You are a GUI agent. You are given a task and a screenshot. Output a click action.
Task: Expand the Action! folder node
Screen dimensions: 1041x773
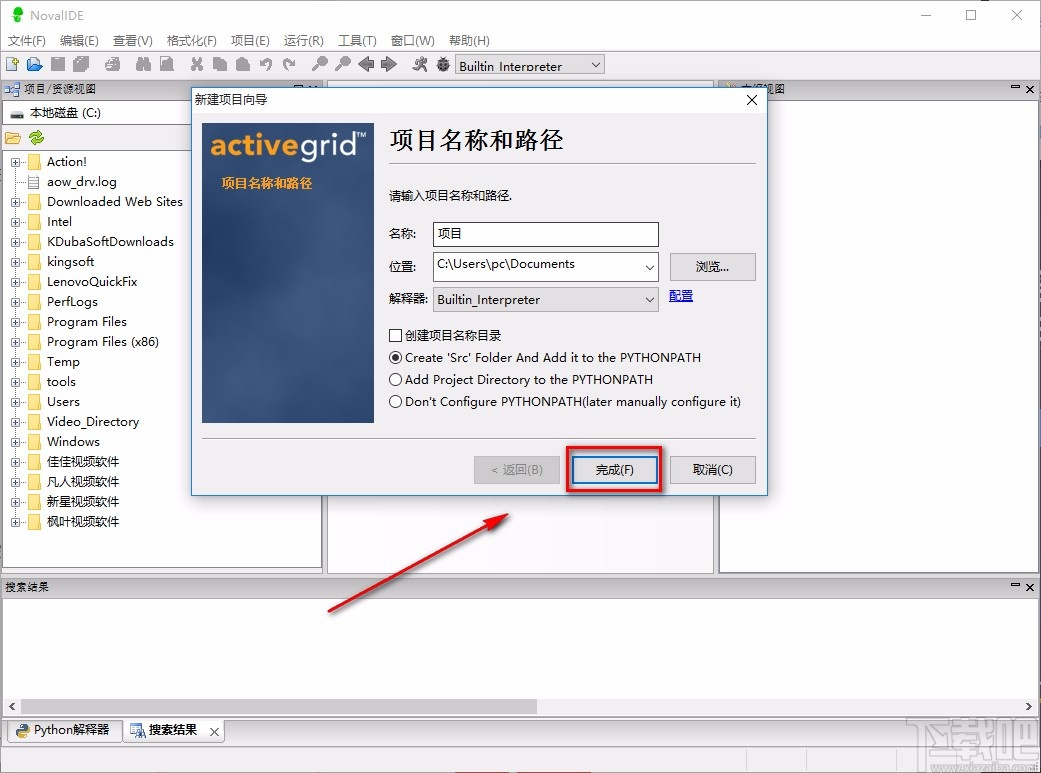pyautogui.click(x=15, y=162)
